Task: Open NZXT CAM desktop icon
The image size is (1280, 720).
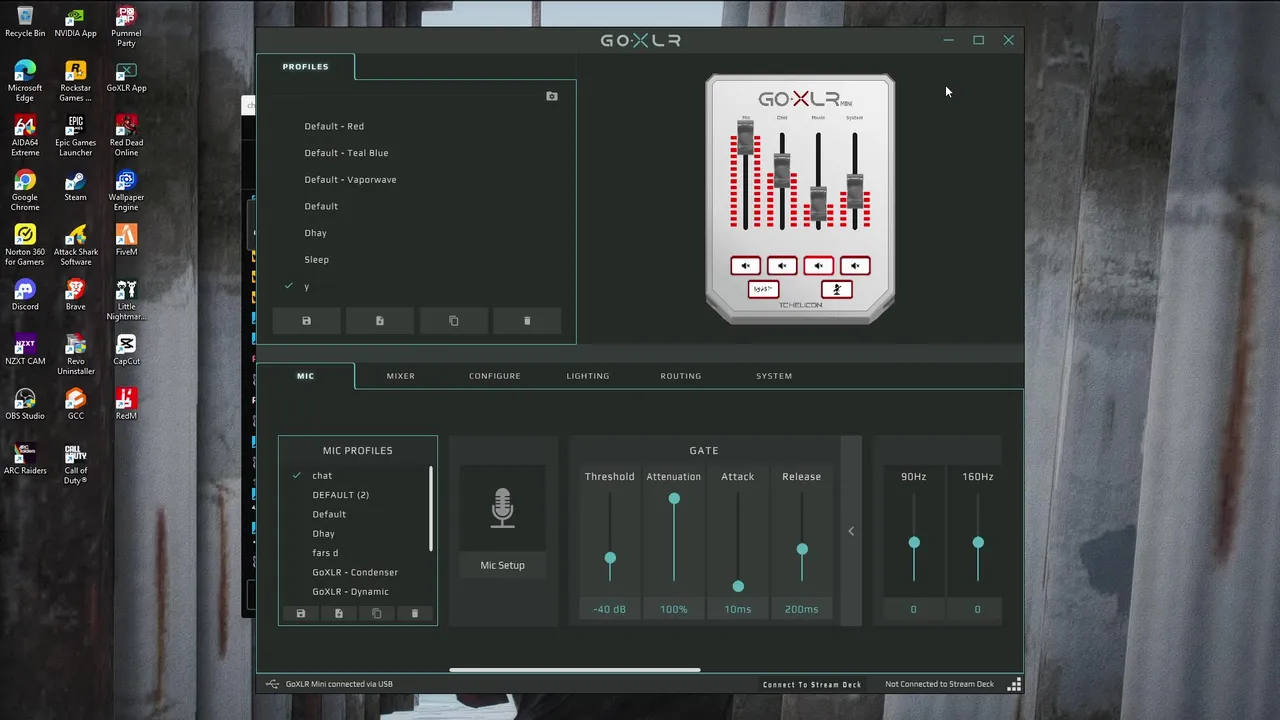Action: [25, 349]
